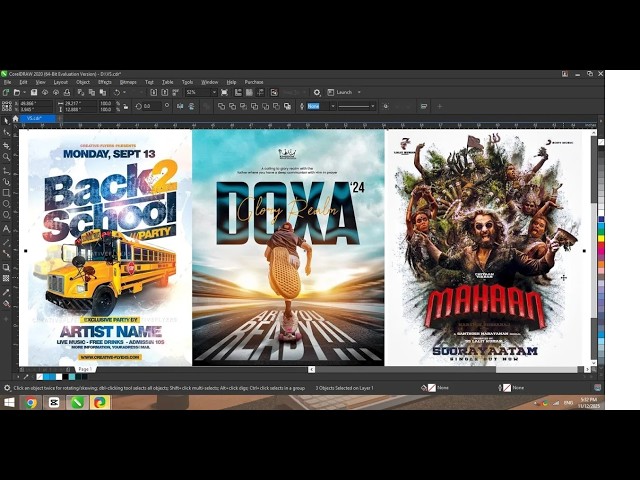The image size is (640, 480).
Task: Click the Copy icon in standard toolbar
Action: pyautogui.click(x=92, y=93)
